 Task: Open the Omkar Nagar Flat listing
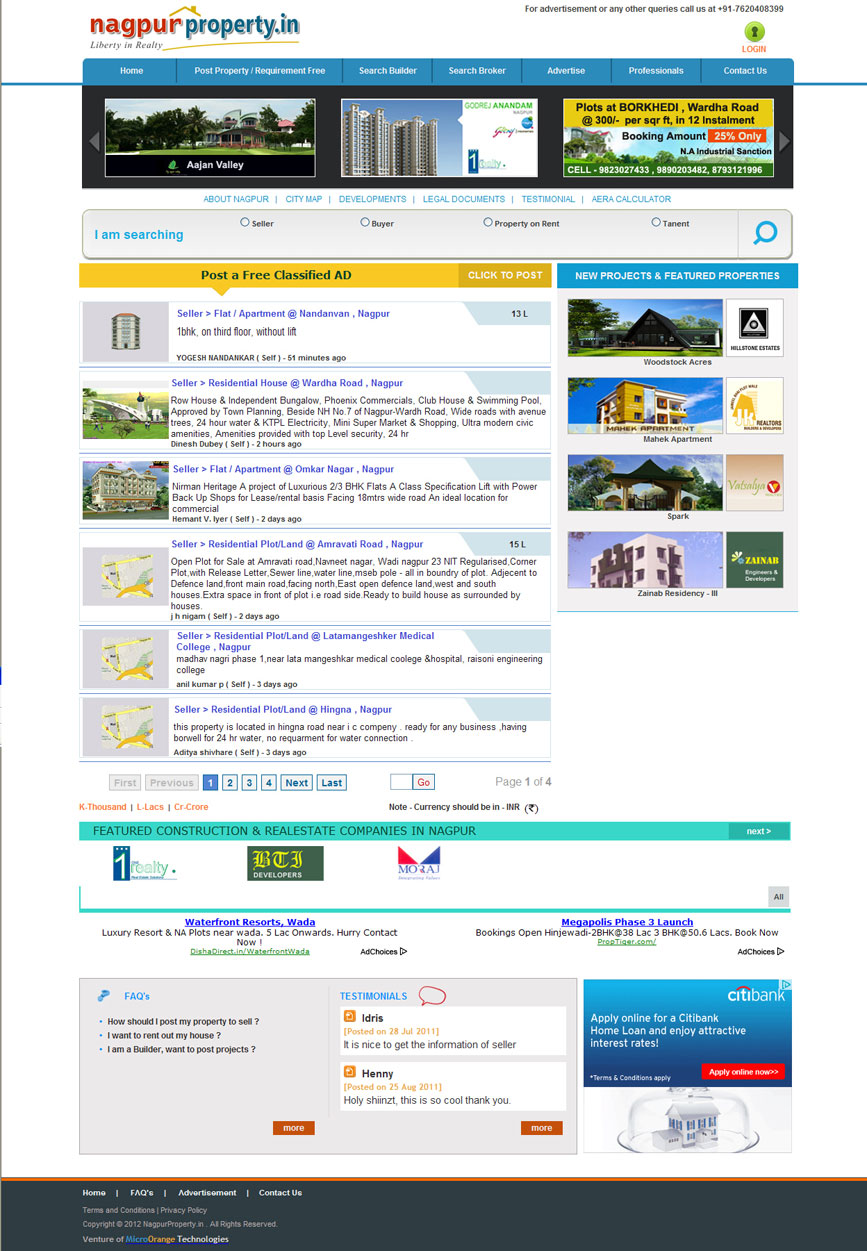(283, 469)
